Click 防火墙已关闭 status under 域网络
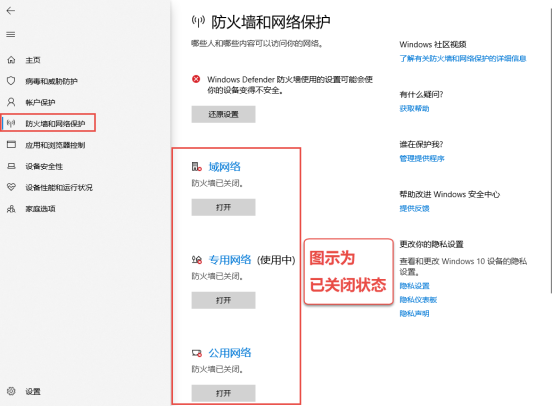Screen dimensions: 553x407 point(217,183)
